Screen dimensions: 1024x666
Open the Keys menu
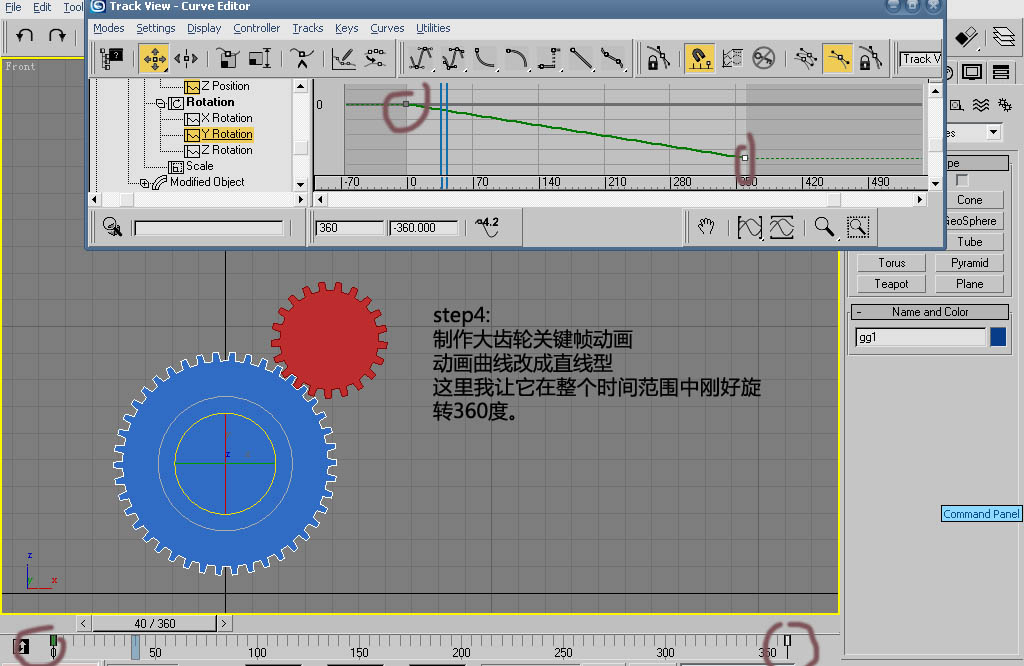pyautogui.click(x=347, y=28)
